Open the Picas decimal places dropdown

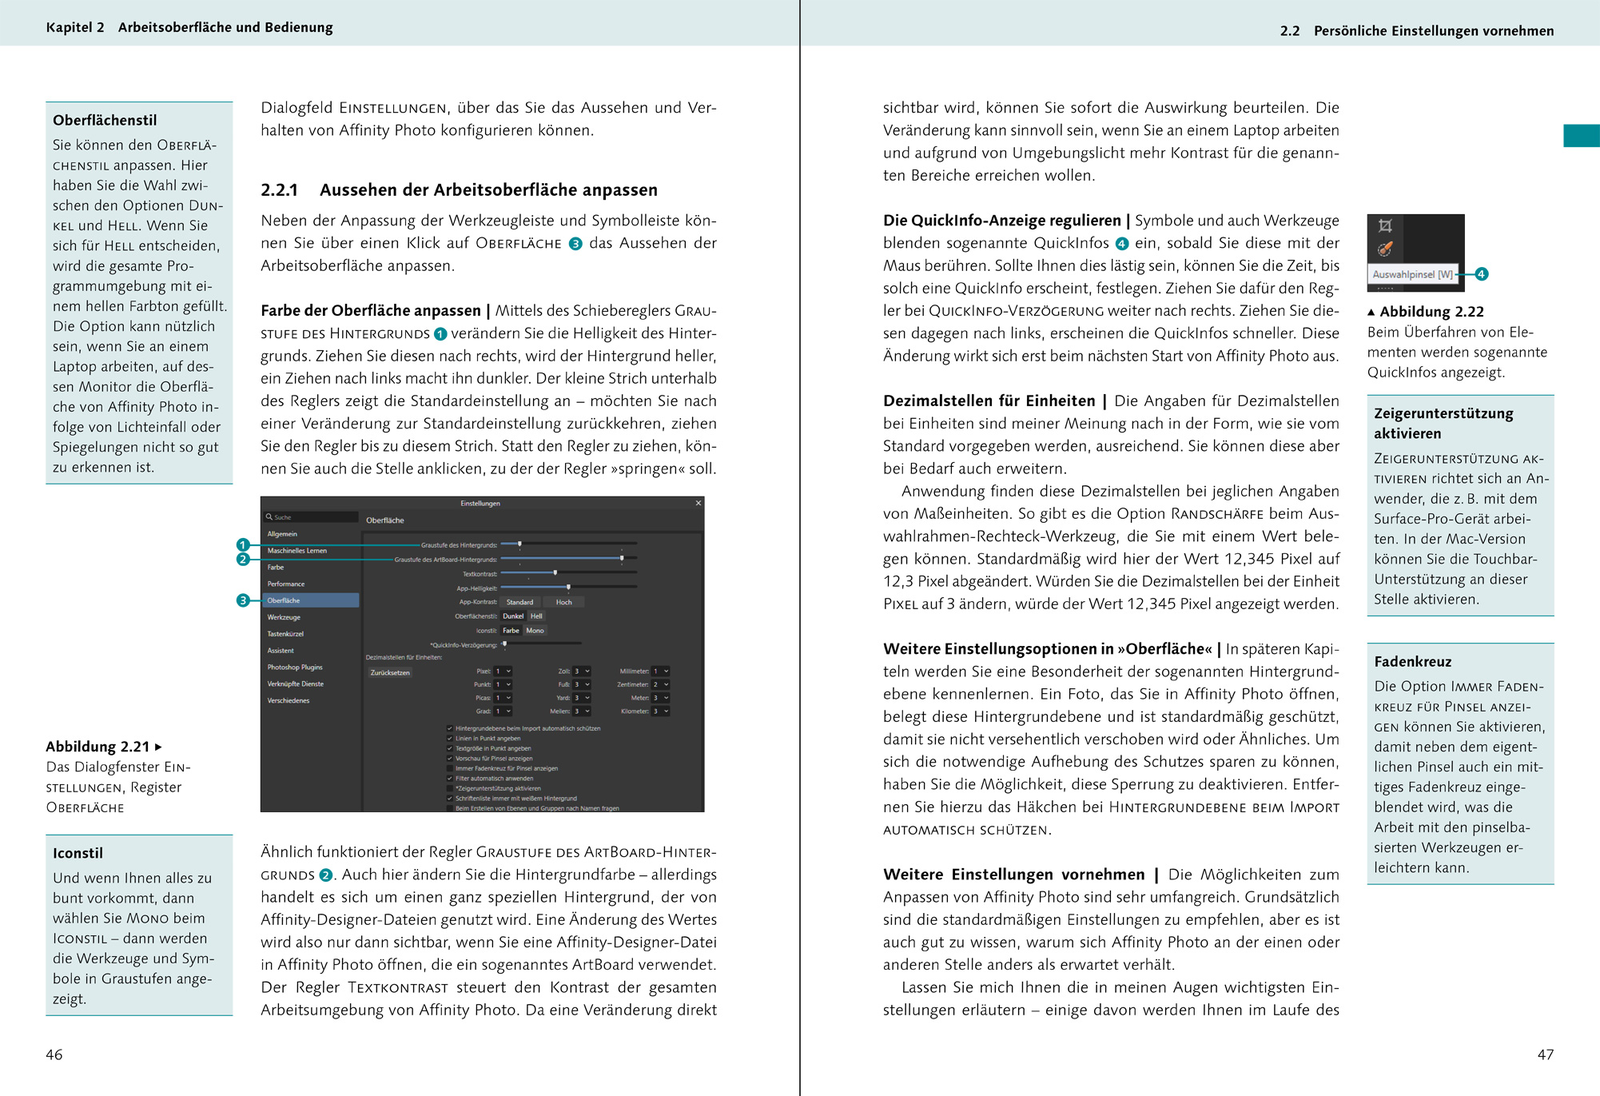tap(503, 697)
